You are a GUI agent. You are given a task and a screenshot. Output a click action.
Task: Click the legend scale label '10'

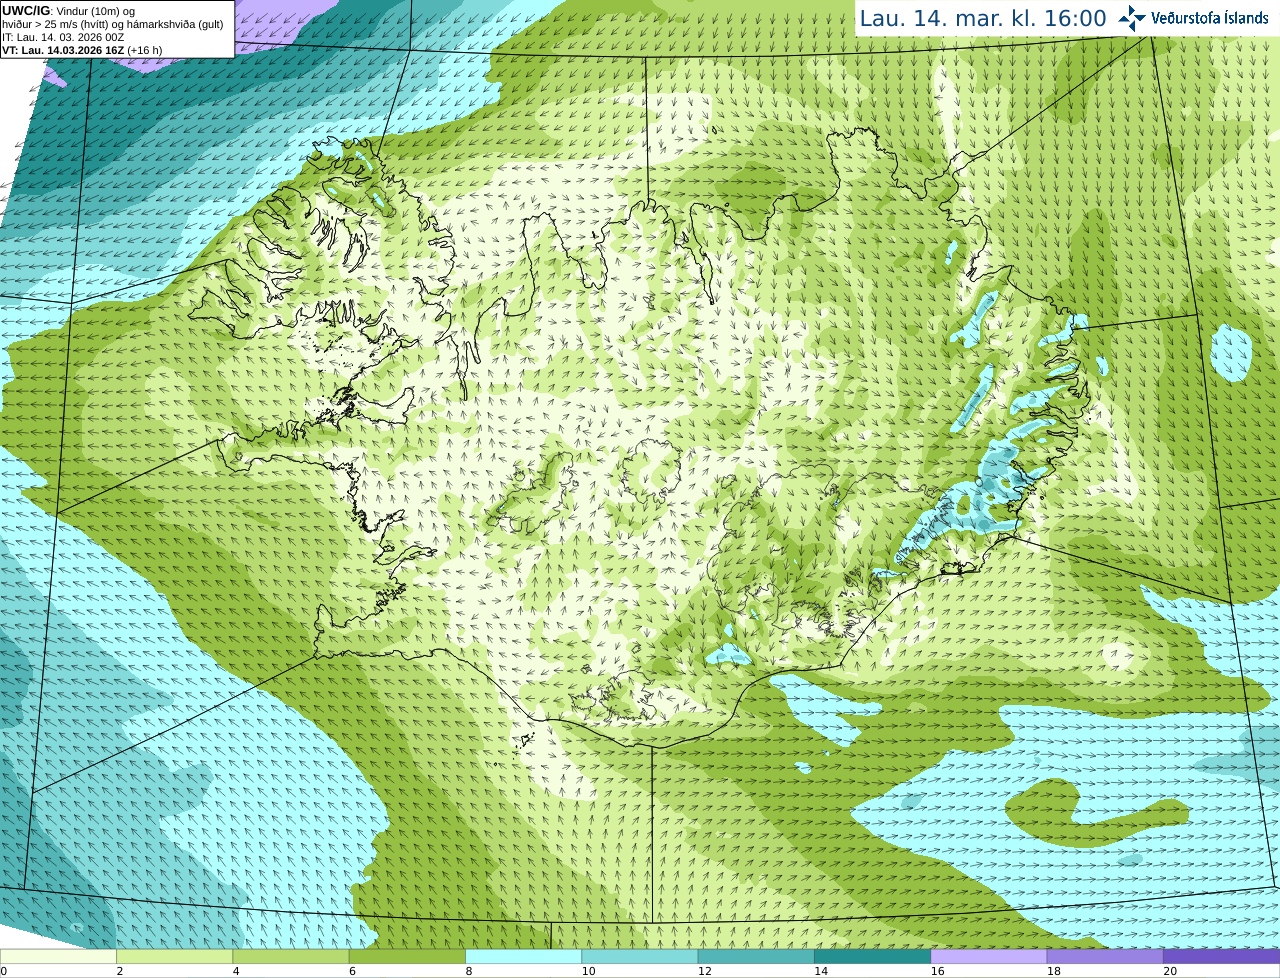pyautogui.click(x=588, y=971)
